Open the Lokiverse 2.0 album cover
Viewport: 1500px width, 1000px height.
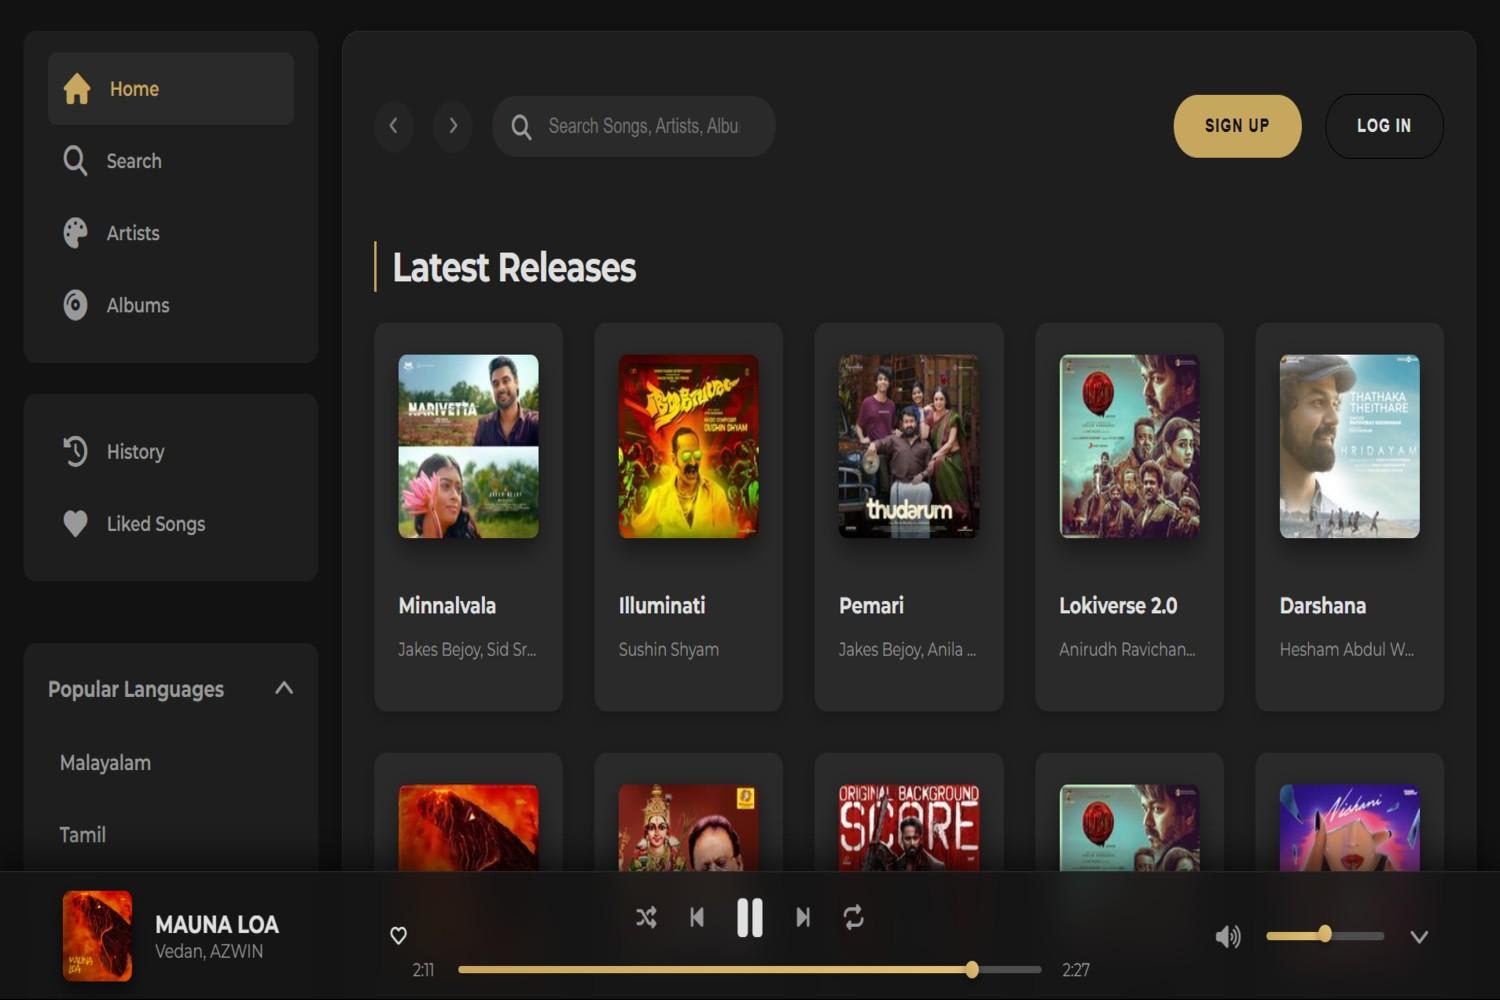point(1129,446)
